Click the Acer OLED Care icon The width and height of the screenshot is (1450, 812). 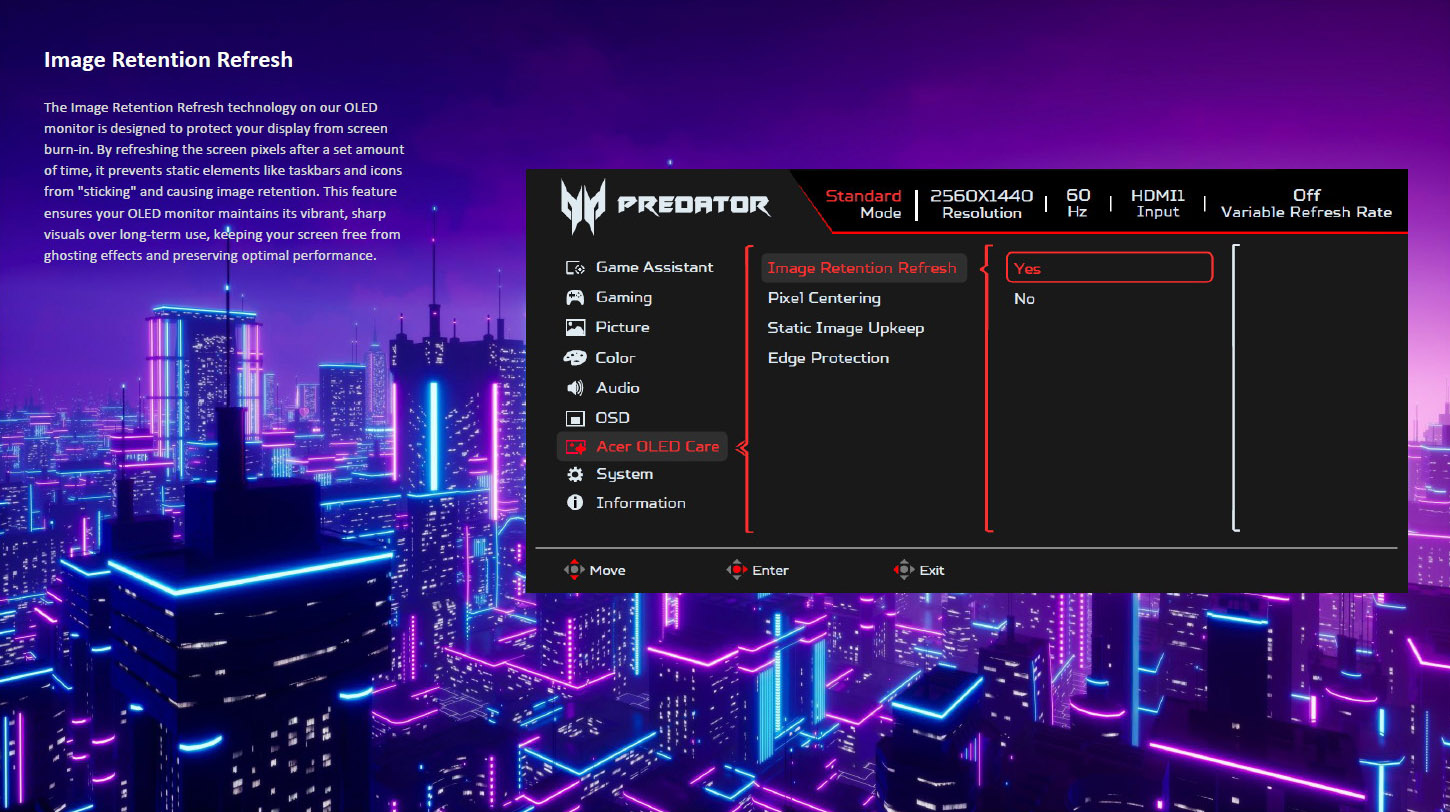(x=575, y=447)
